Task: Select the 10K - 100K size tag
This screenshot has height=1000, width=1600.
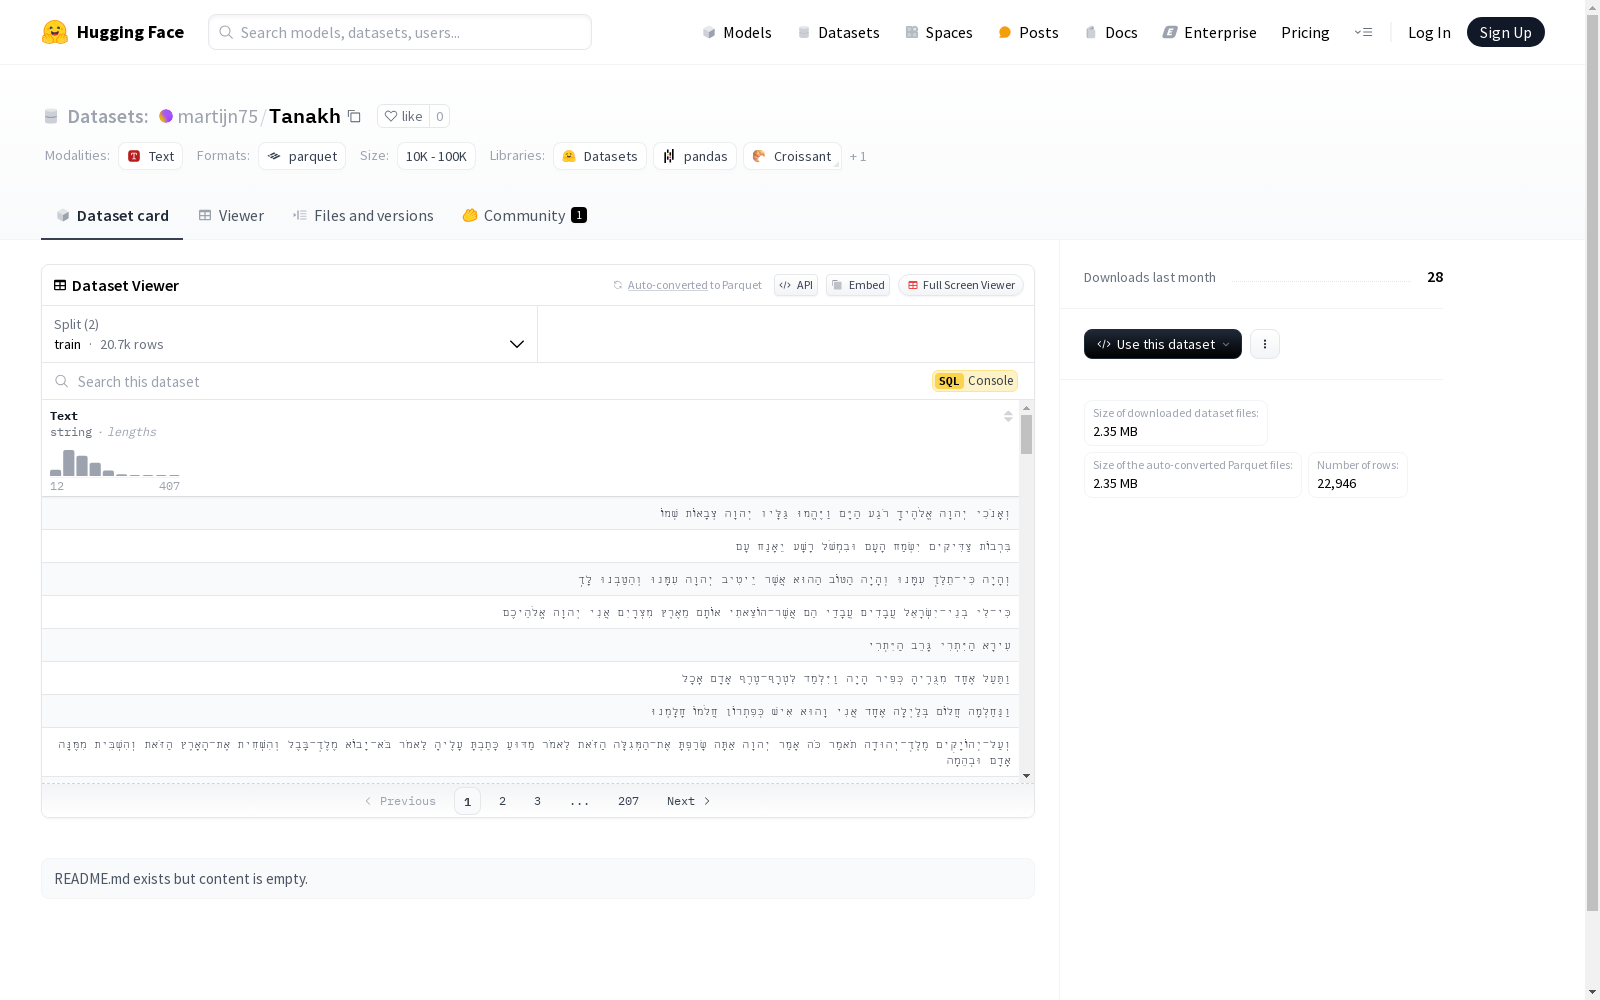Action: [x=436, y=156]
